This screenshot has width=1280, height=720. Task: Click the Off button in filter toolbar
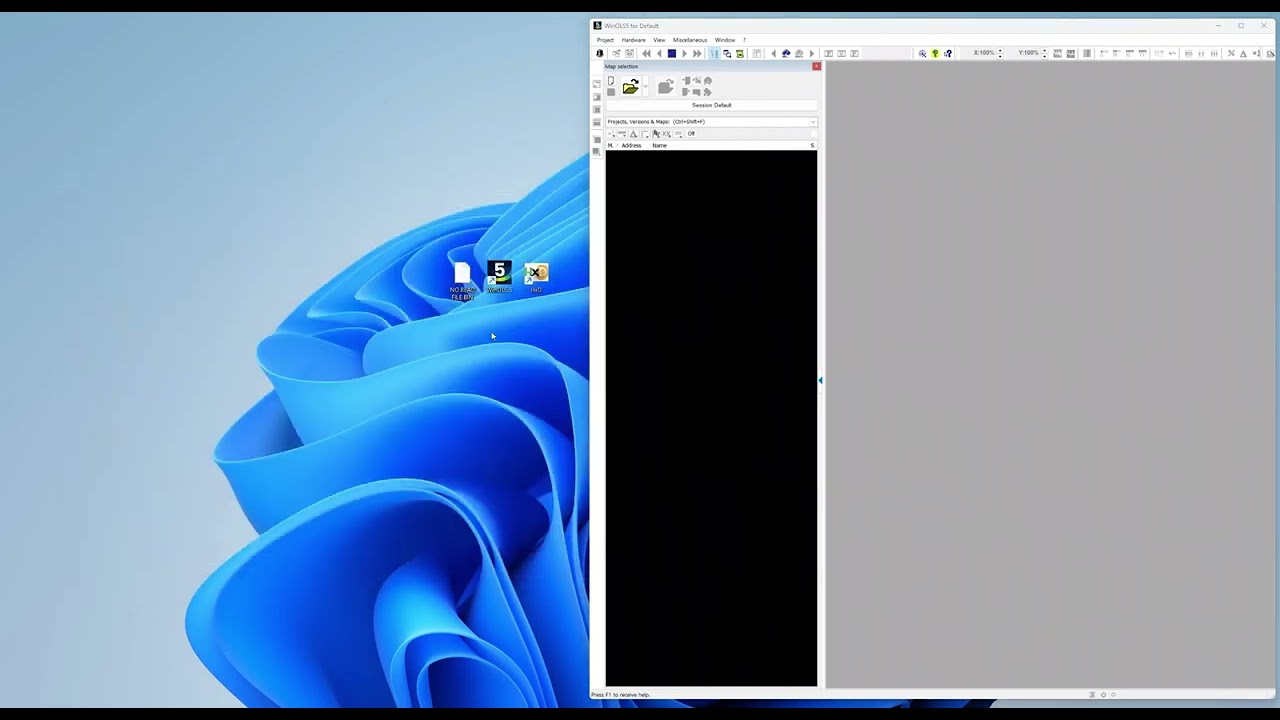[x=691, y=133]
